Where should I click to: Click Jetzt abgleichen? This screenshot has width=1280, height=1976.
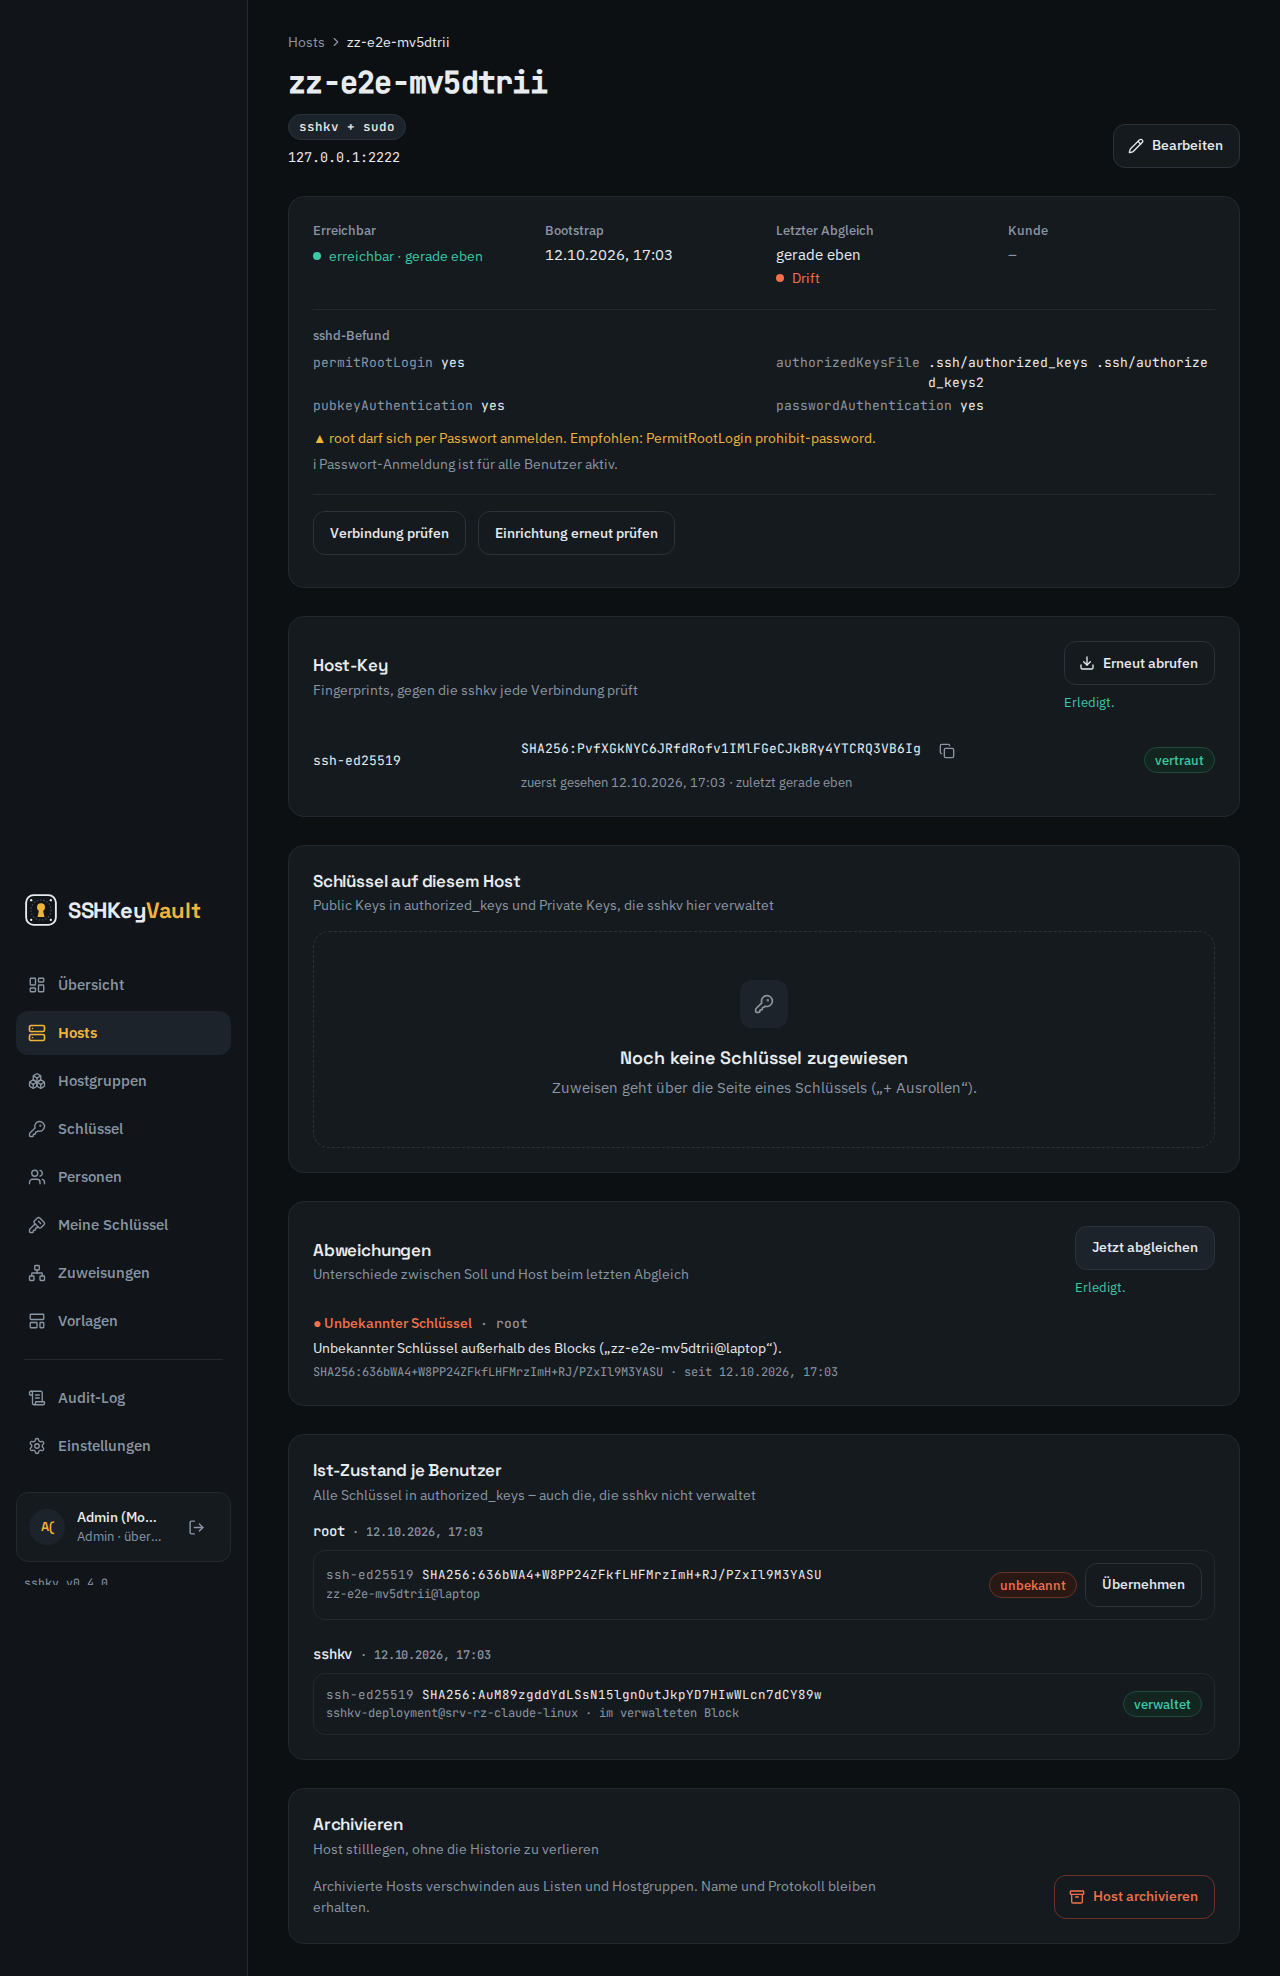coord(1145,1248)
